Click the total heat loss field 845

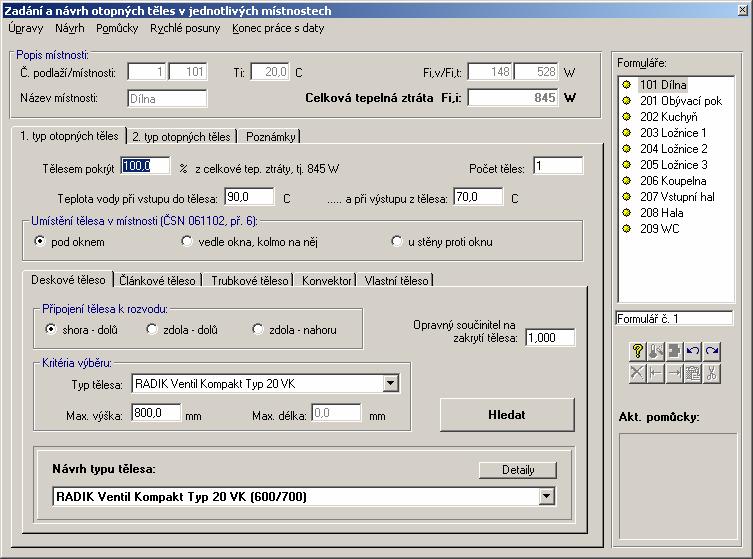coord(513,98)
